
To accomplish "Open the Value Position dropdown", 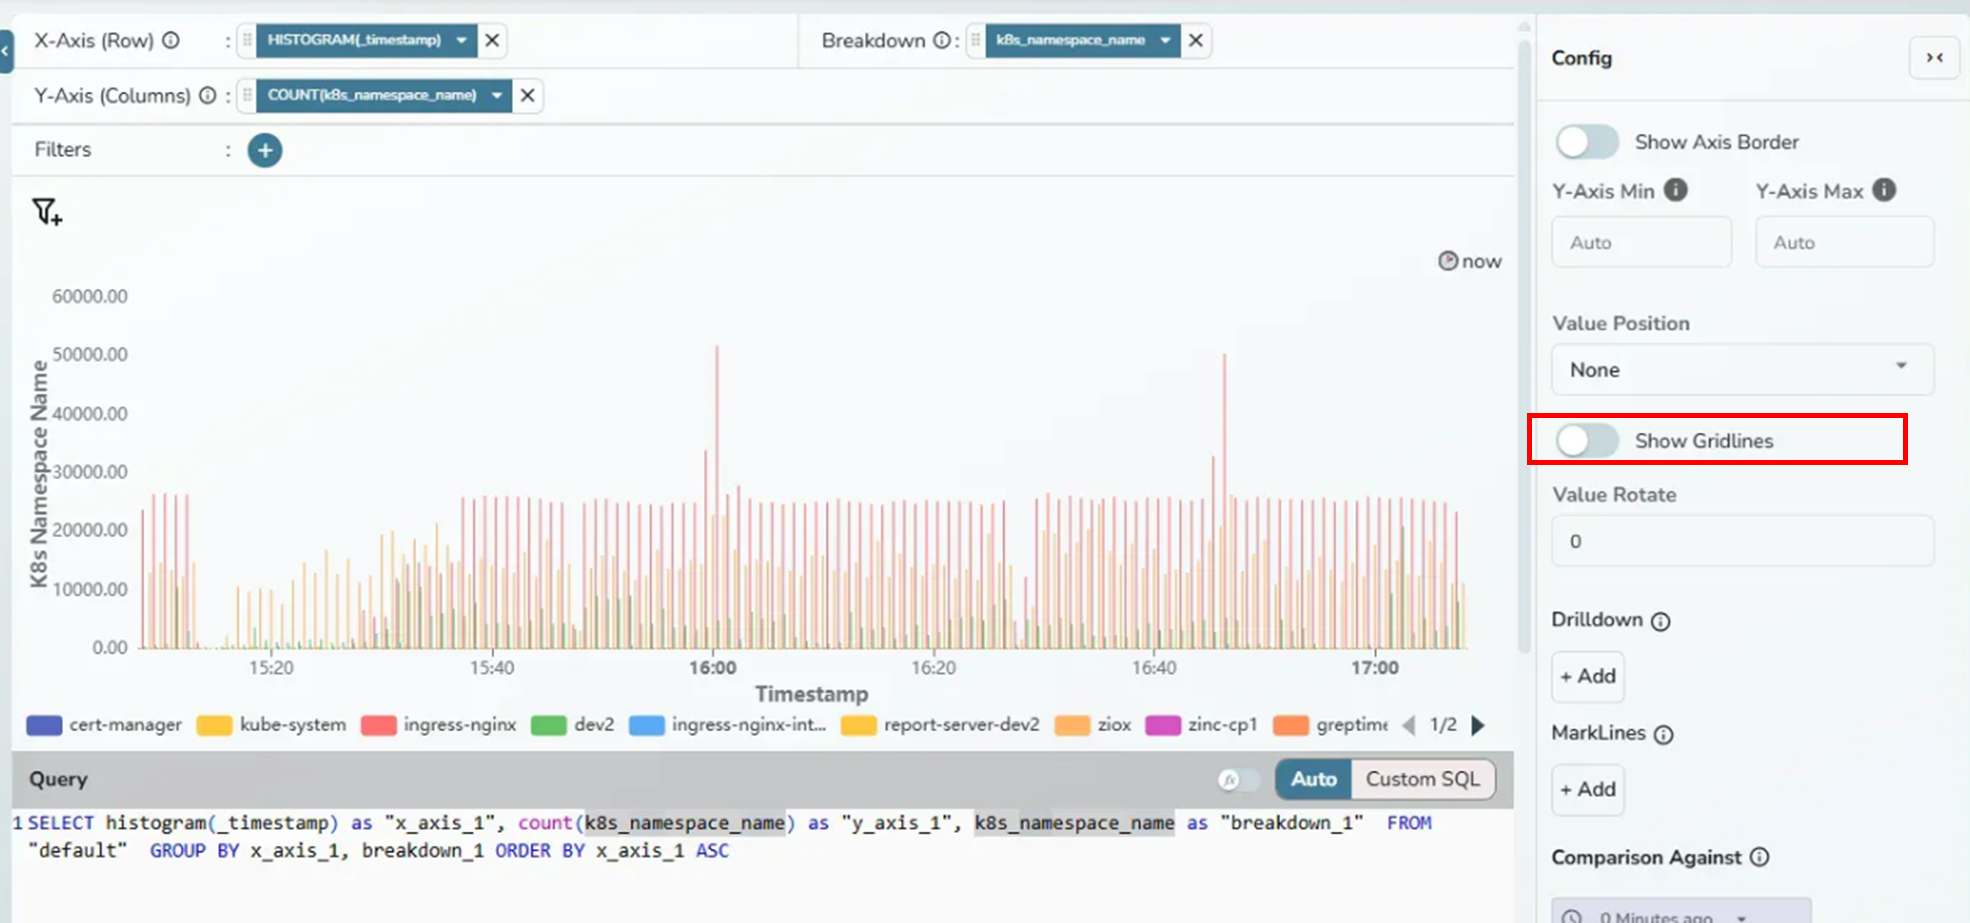I will pos(1741,370).
